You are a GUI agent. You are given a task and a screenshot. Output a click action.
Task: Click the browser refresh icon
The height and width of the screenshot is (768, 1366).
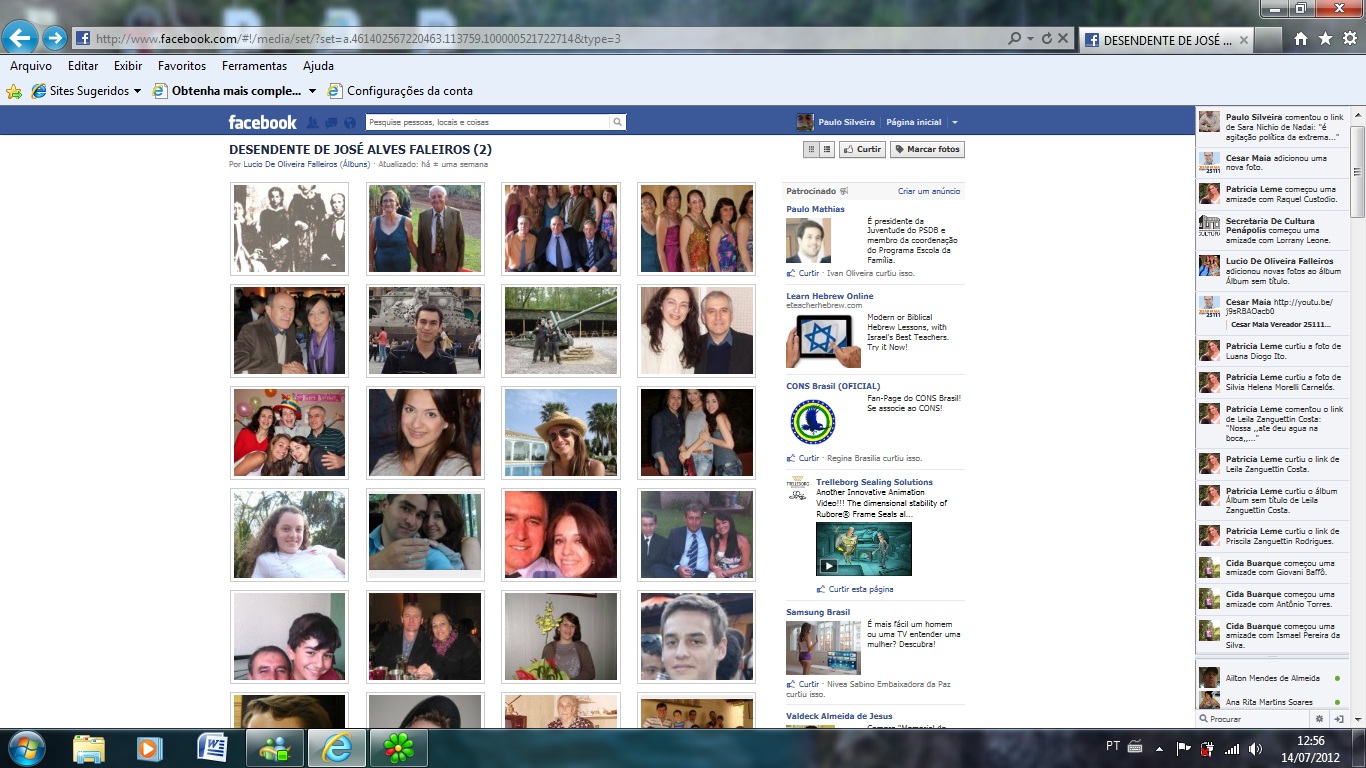[1046, 39]
